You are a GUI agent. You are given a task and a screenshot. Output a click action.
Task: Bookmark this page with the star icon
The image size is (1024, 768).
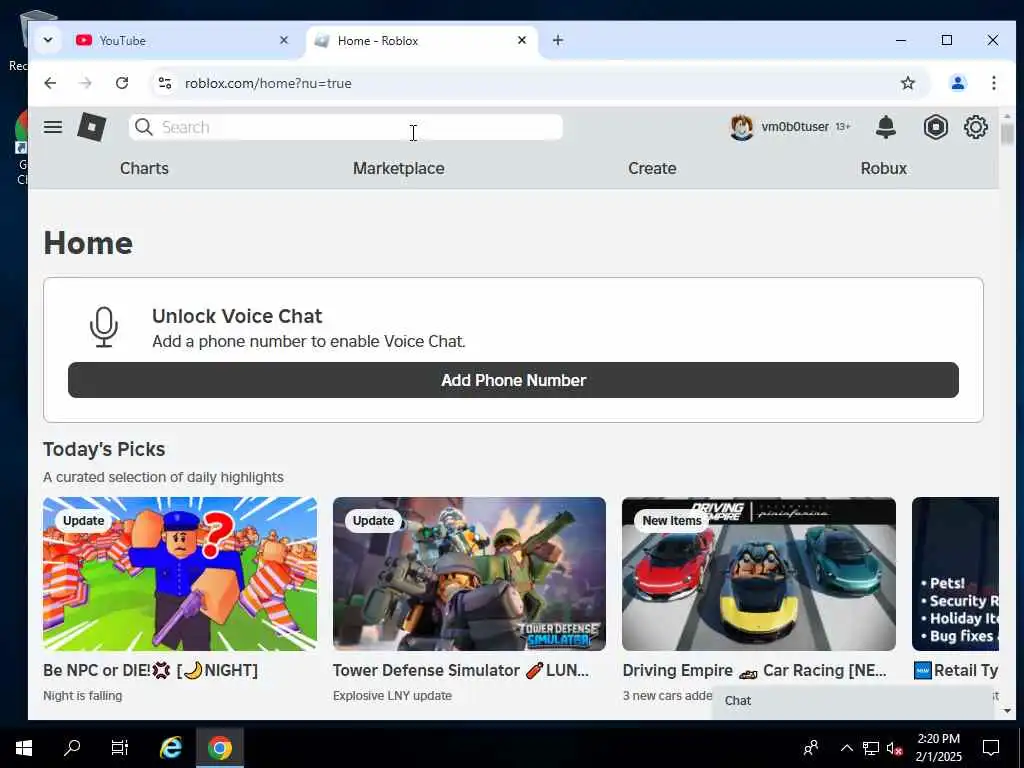point(908,83)
